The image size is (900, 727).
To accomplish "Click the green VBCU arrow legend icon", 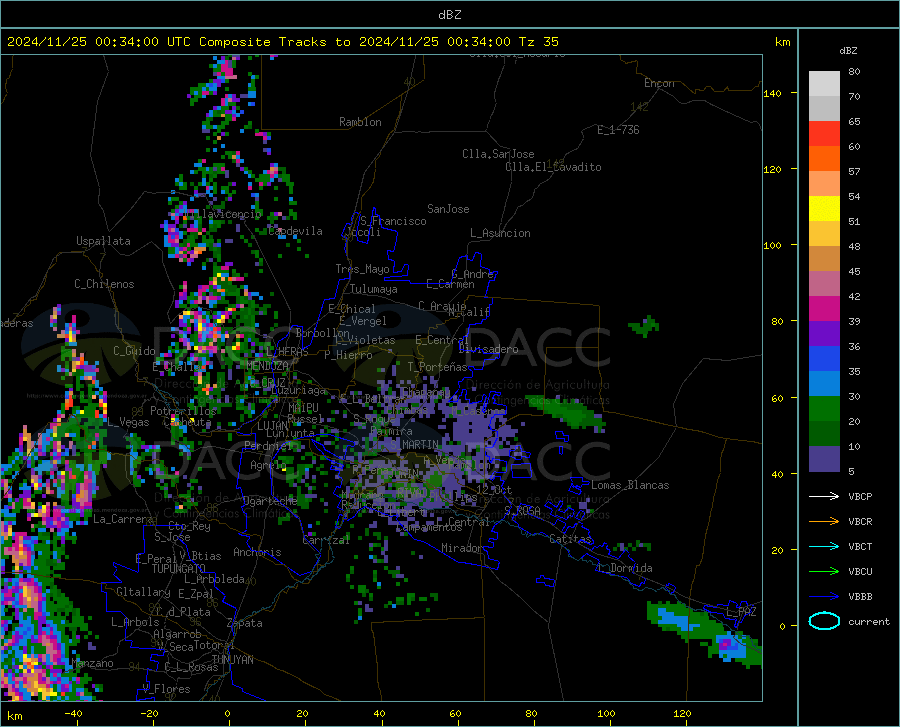I will pyautogui.click(x=824, y=572).
